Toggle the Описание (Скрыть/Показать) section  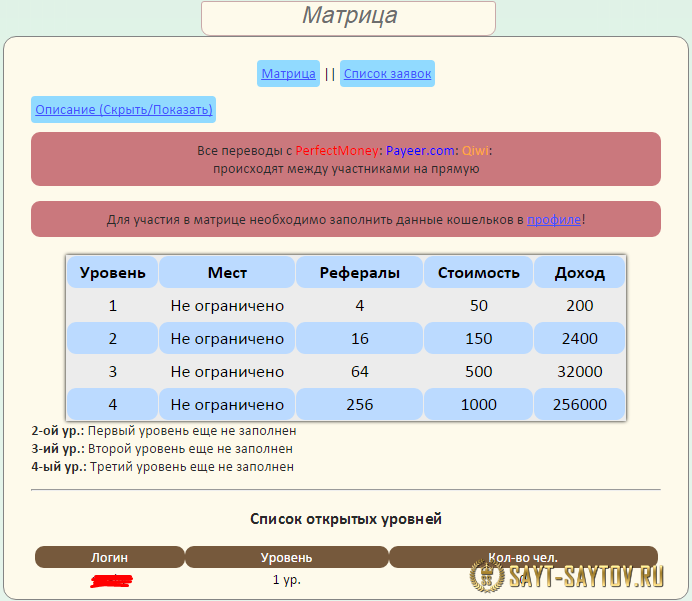pyautogui.click(x=124, y=110)
